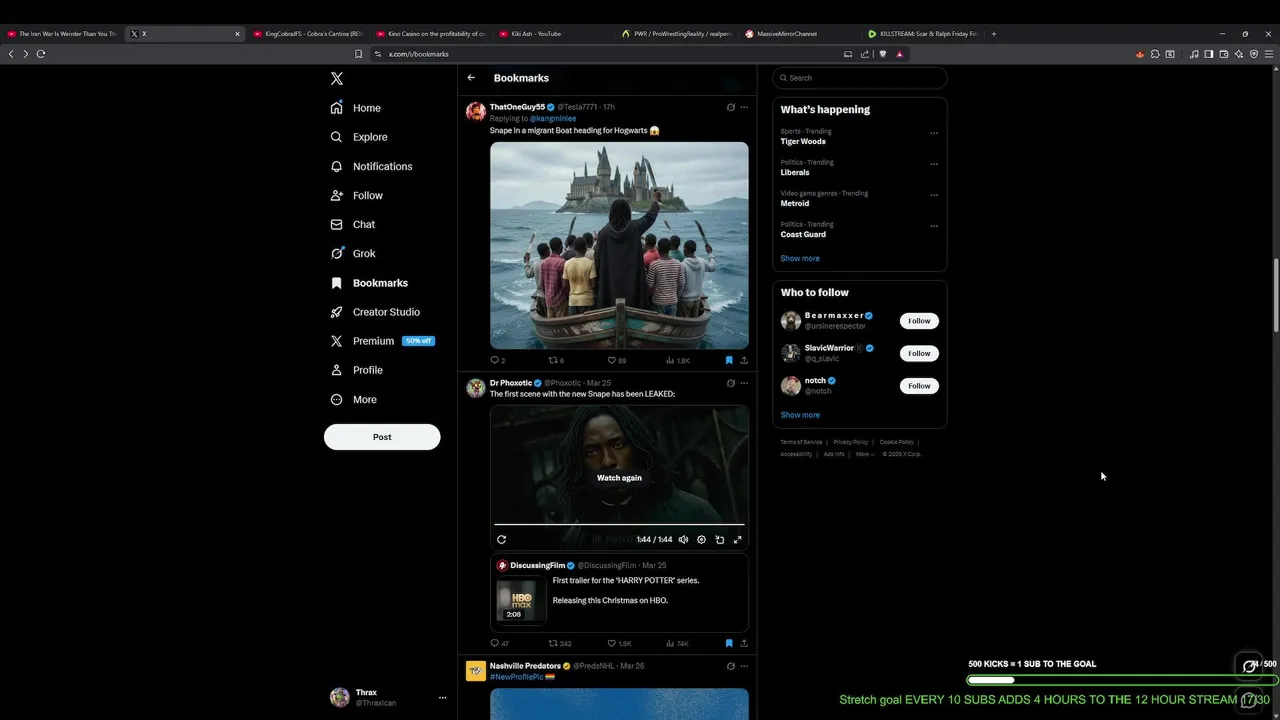
Task: Open a new browser tab
Action: 993,34
